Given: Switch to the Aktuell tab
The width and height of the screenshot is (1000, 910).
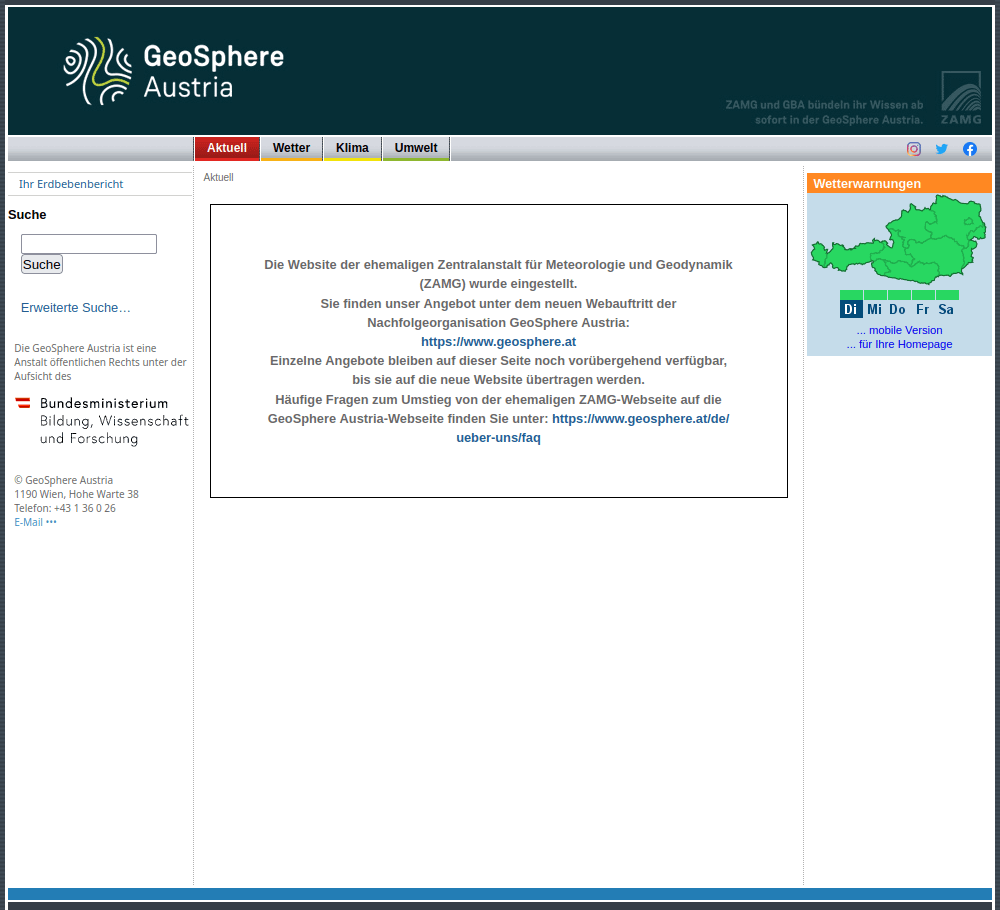Looking at the screenshot, I should pos(226,148).
